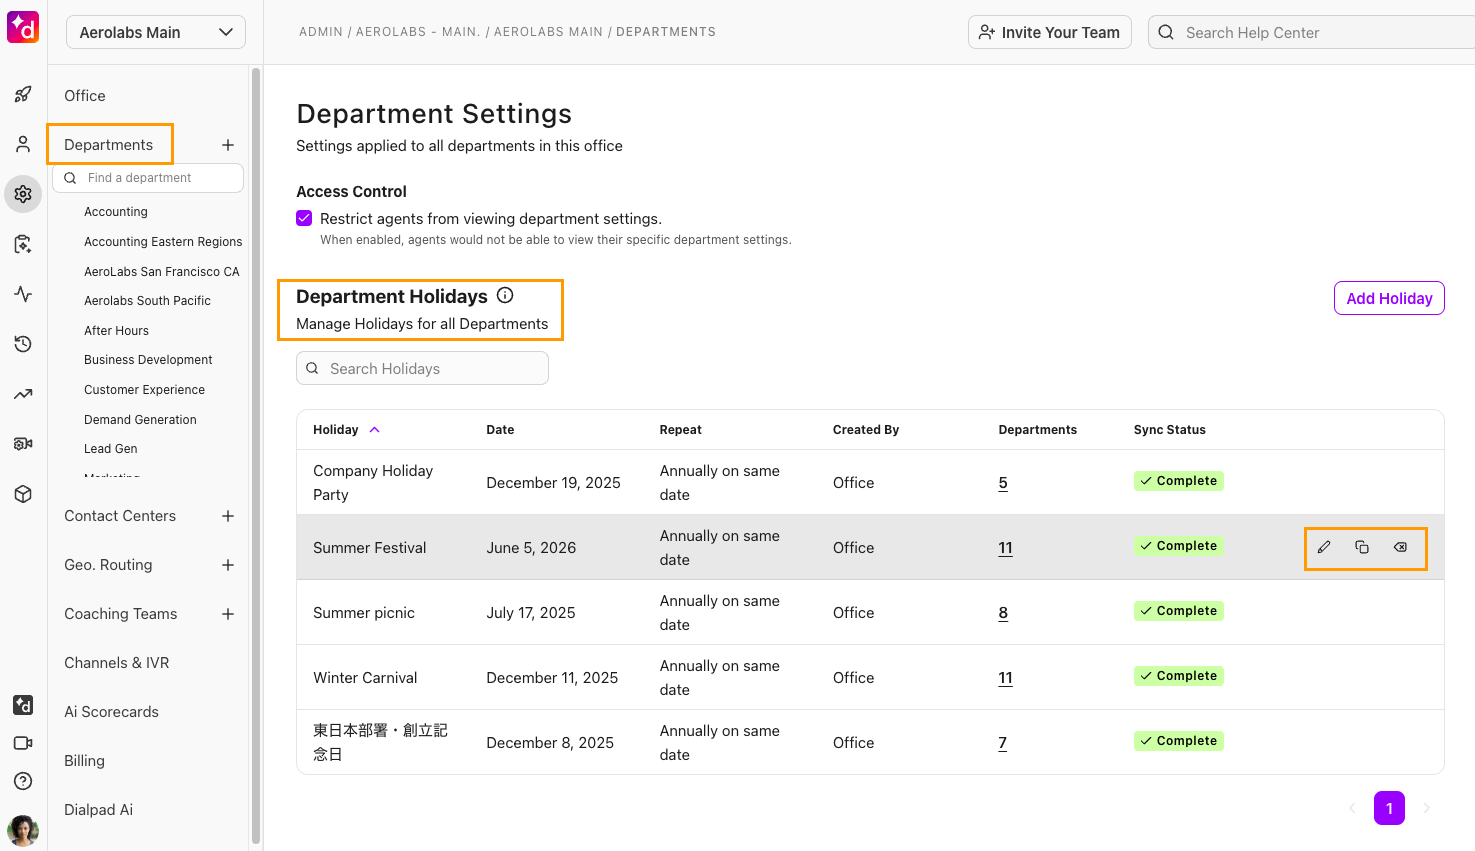Image resolution: width=1475 pixels, height=851 pixels.
Task: Open the Contact Centers section
Action: (x=120, y=516)
